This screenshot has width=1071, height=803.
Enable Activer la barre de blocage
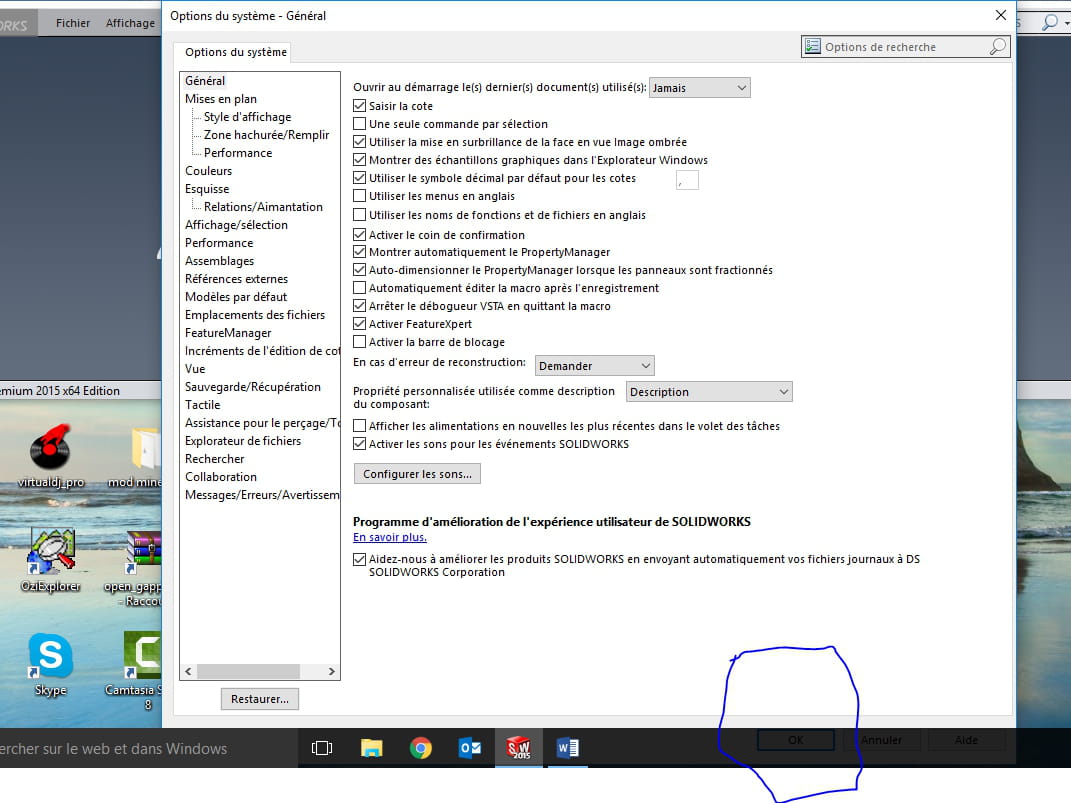click(359, 341)
